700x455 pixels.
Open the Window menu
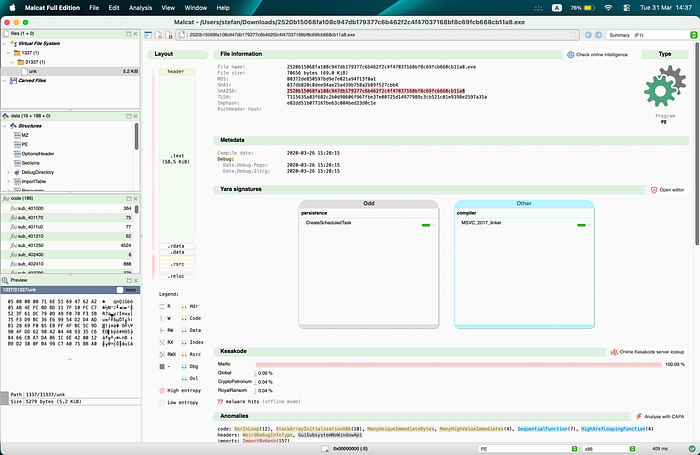pos(196,8)
